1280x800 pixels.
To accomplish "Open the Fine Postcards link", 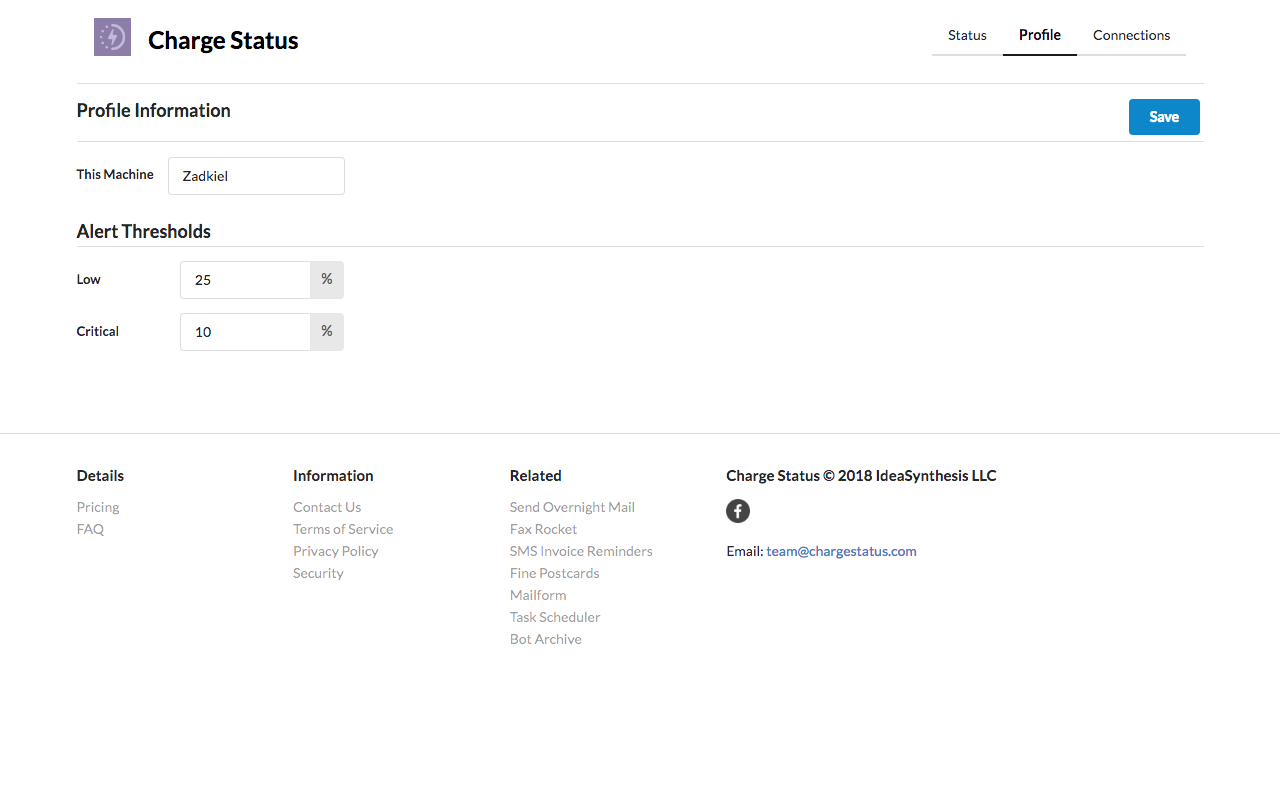I will click(555, 573).
